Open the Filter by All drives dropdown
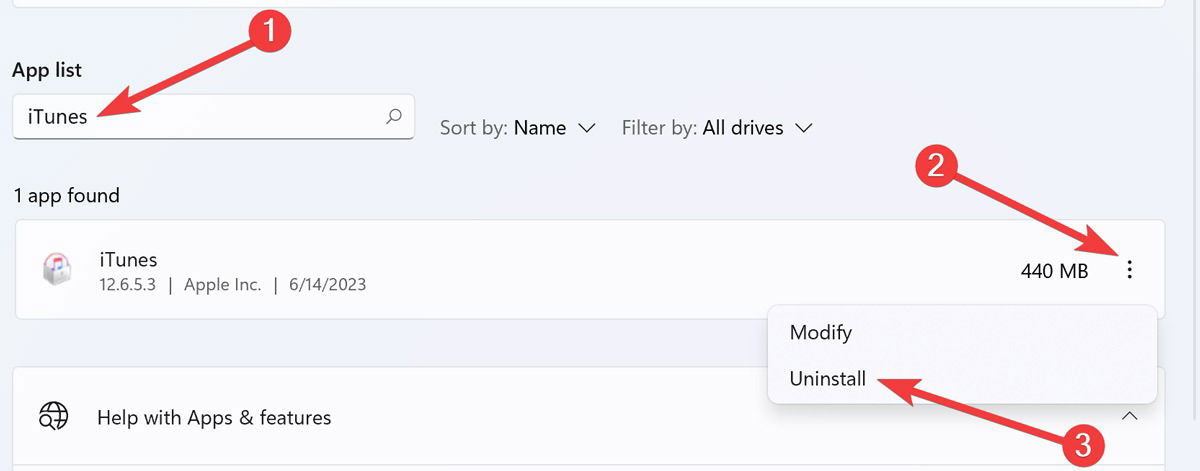This screenshot has height=471, width=1200. point(717,128)
